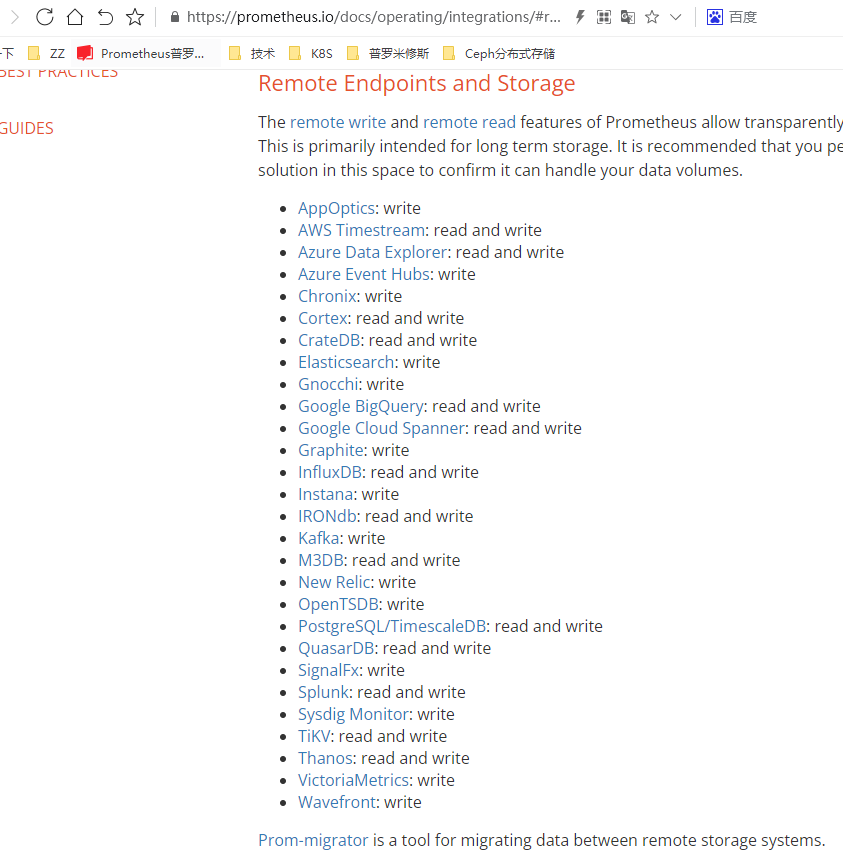843x854 pixels.
Task: Open the TiKV link
Action: [x=314, y=736]
